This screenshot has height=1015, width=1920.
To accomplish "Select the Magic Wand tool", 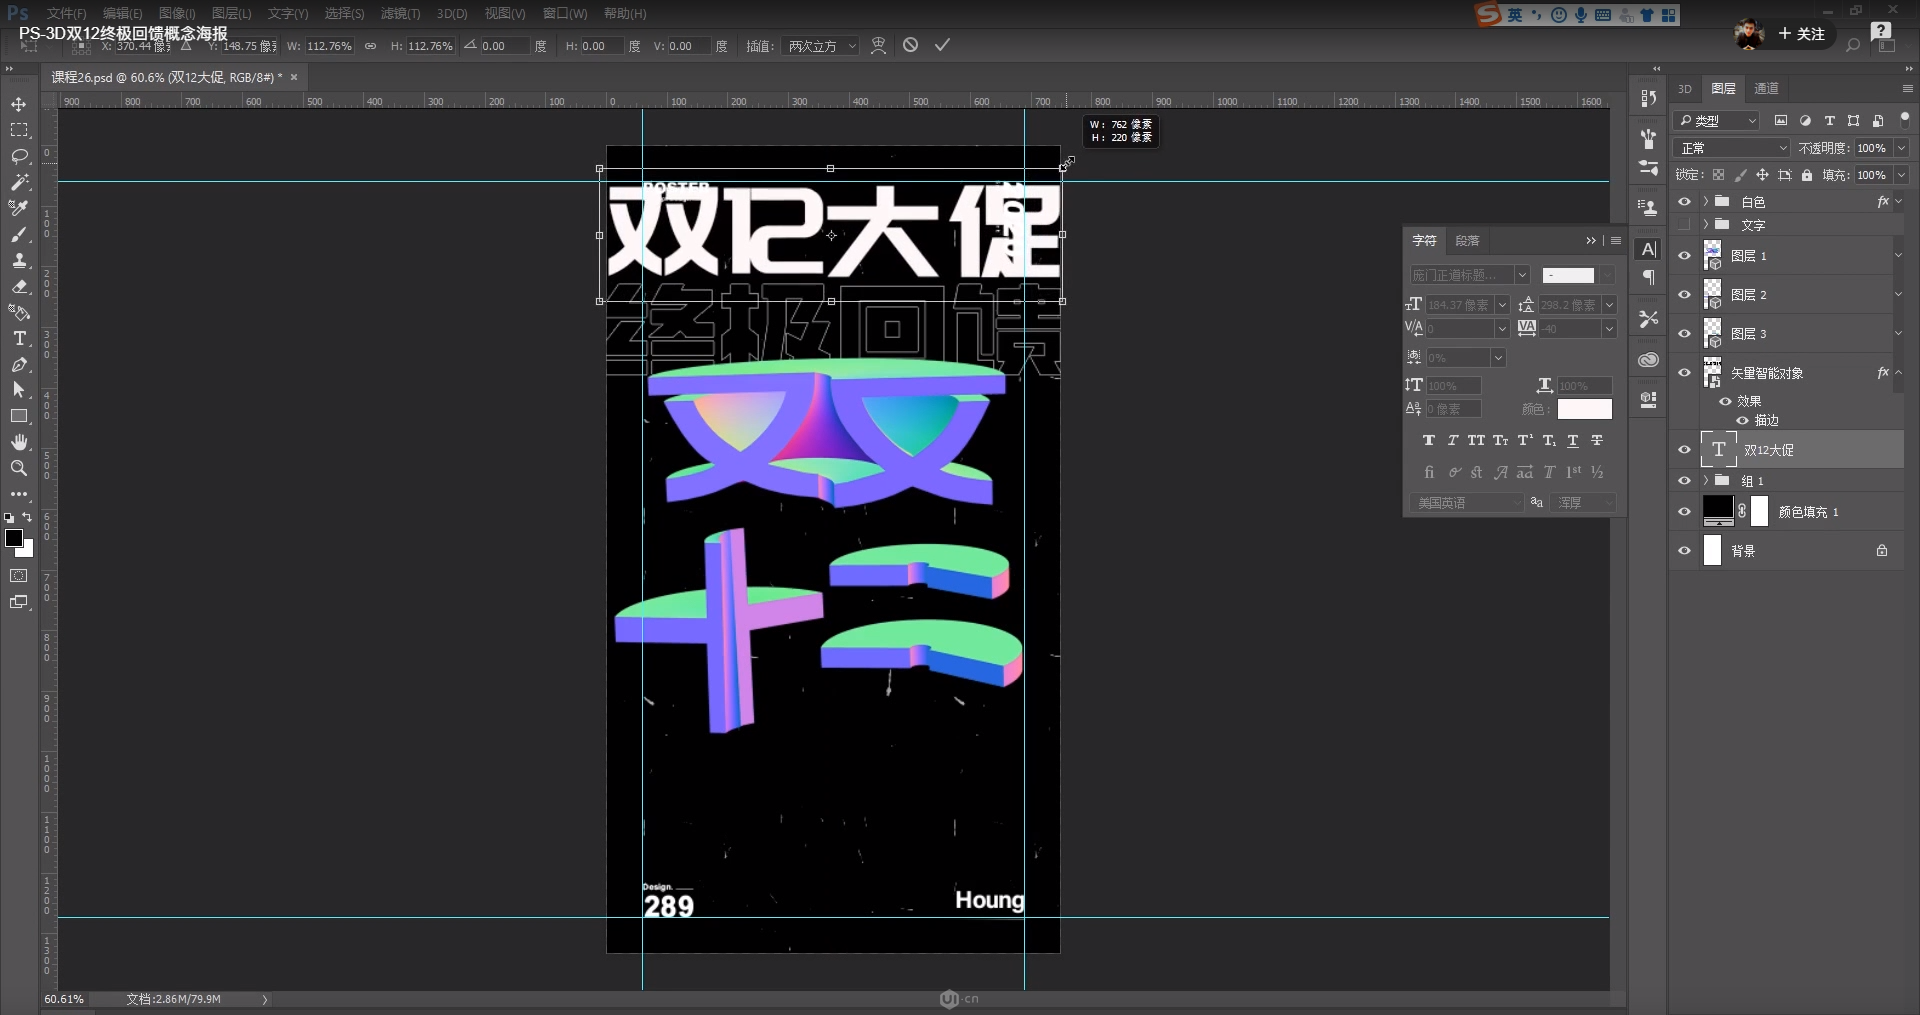I will (x=19, y=182).
